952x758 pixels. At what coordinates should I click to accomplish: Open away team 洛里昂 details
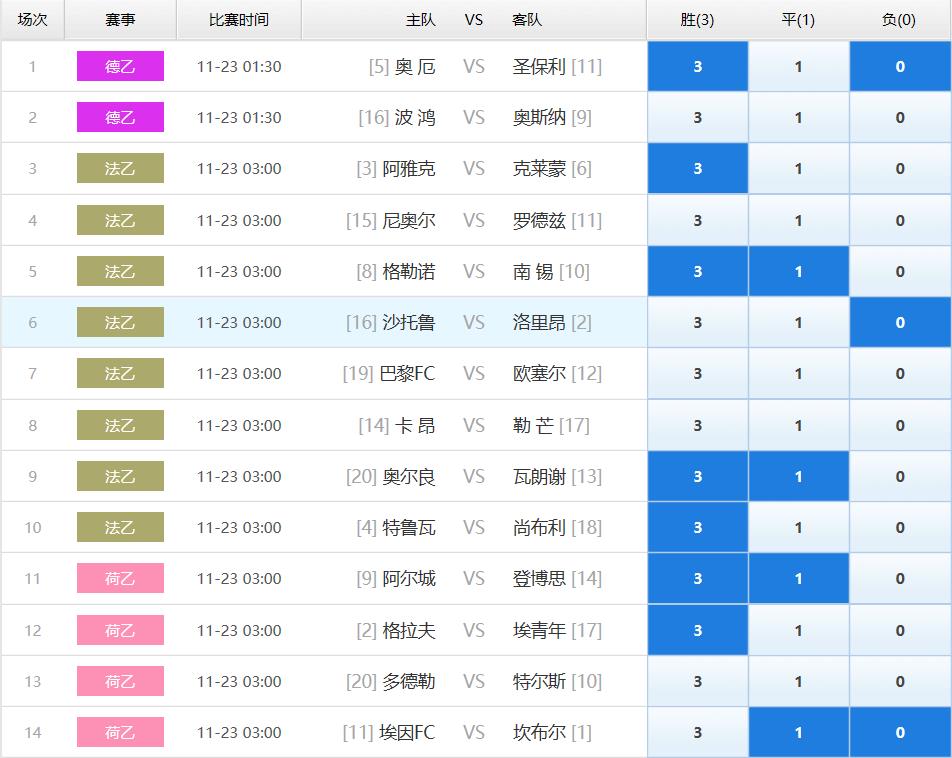[539, 322]
